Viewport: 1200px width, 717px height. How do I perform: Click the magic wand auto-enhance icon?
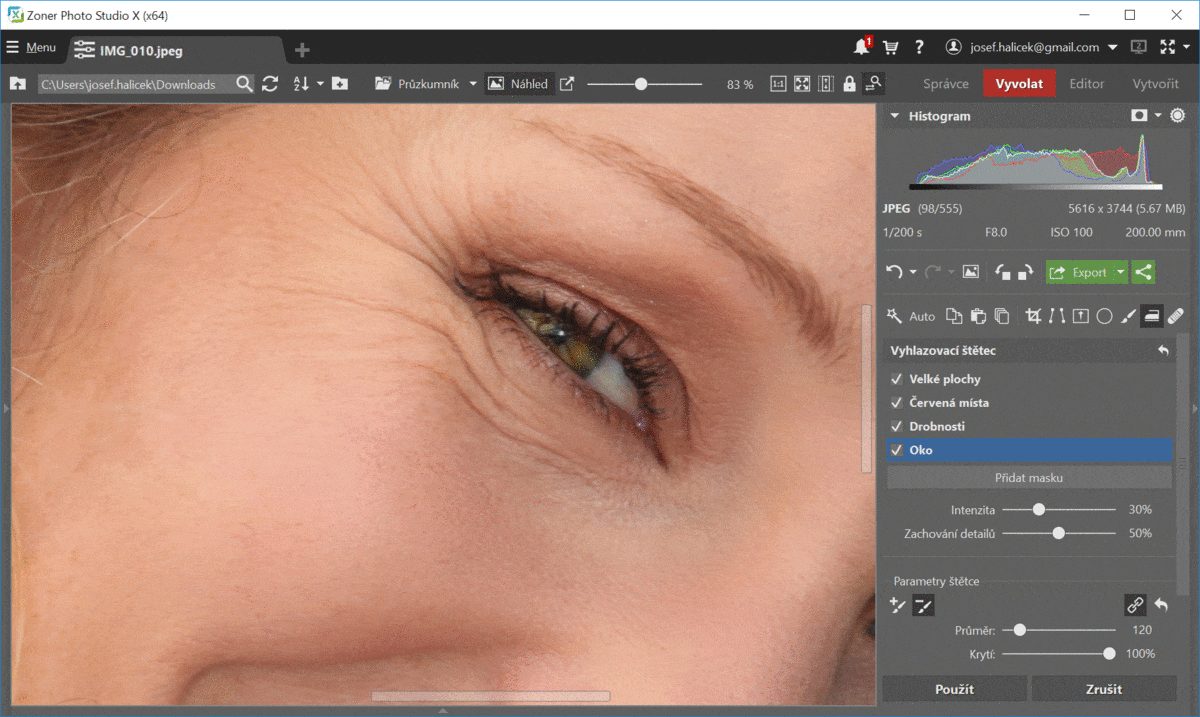(895, 316)
